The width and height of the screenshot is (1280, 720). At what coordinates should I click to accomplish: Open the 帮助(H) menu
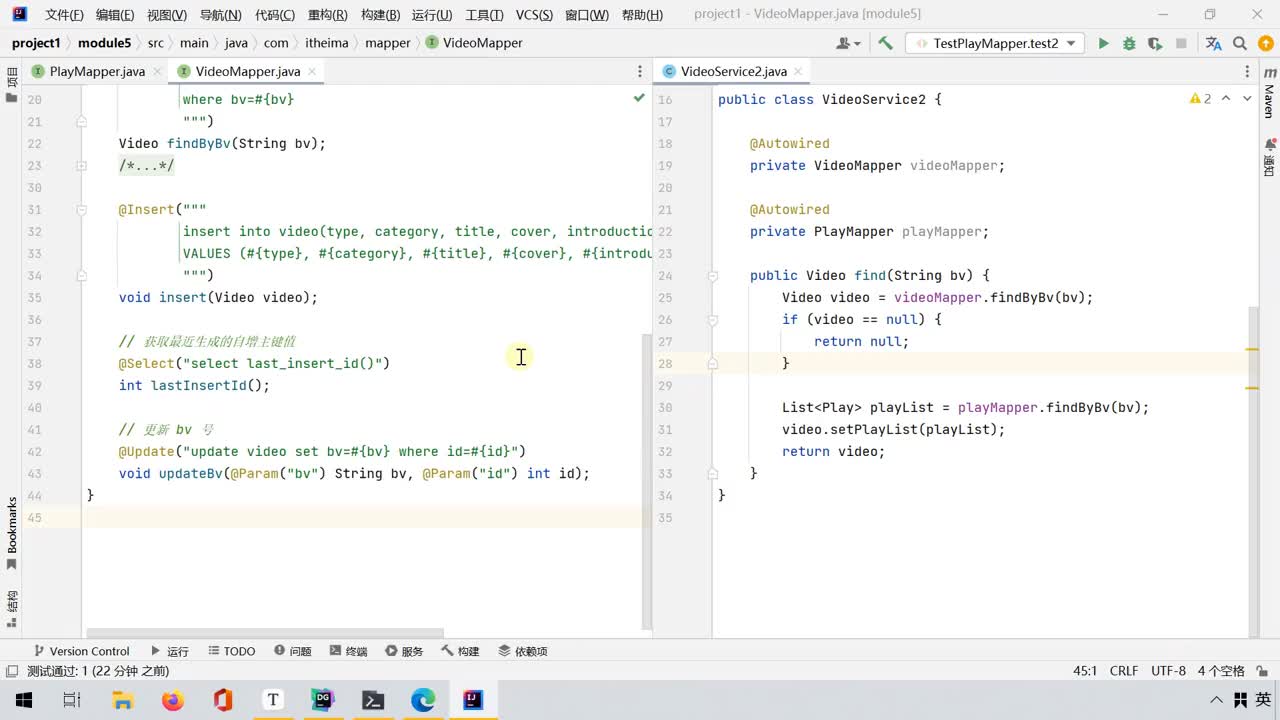pos(642,15)
